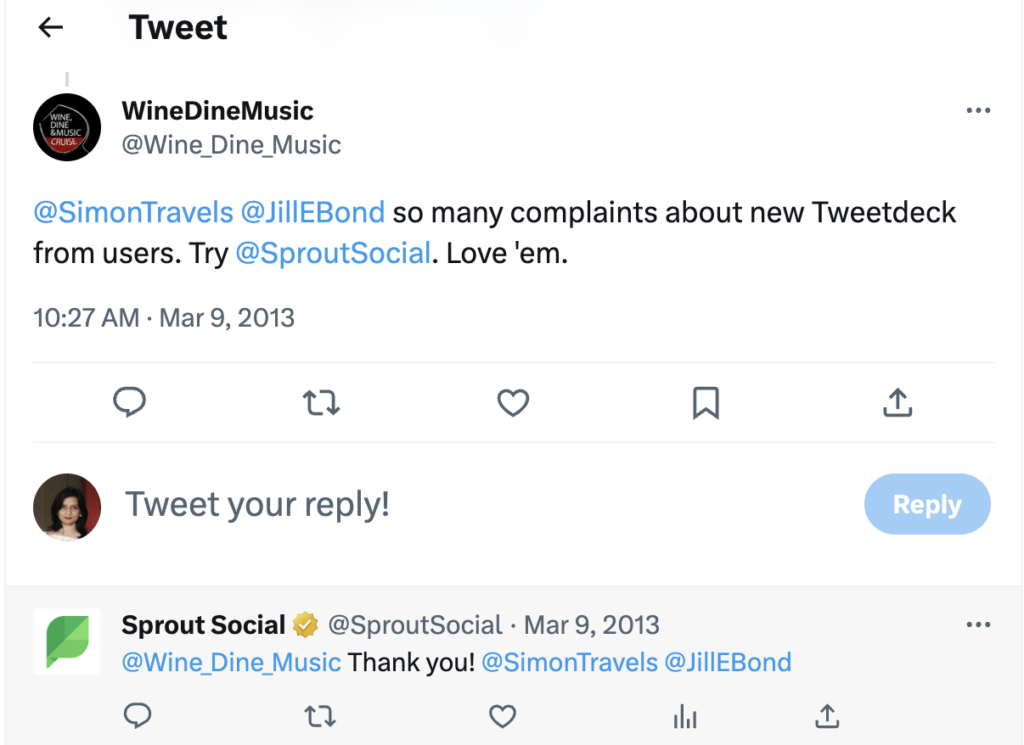Comment on the Sprout Social reply
This screenshot has height=745, width=1024.
pos(137,716)
